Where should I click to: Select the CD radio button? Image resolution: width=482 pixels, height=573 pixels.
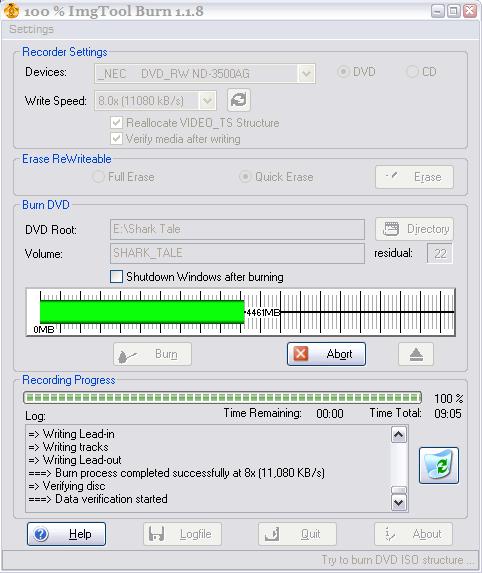(412, 72)
